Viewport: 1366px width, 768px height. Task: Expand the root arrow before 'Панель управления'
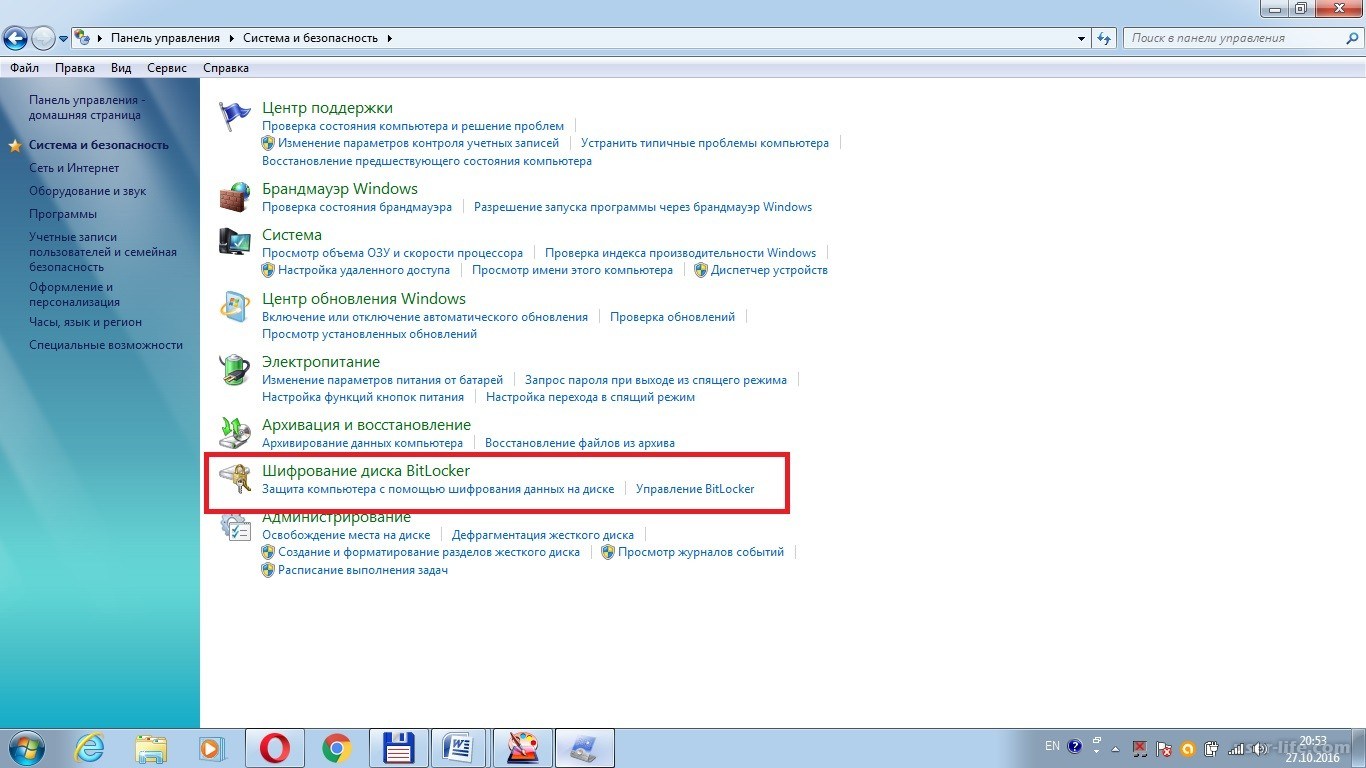[100, 38]
